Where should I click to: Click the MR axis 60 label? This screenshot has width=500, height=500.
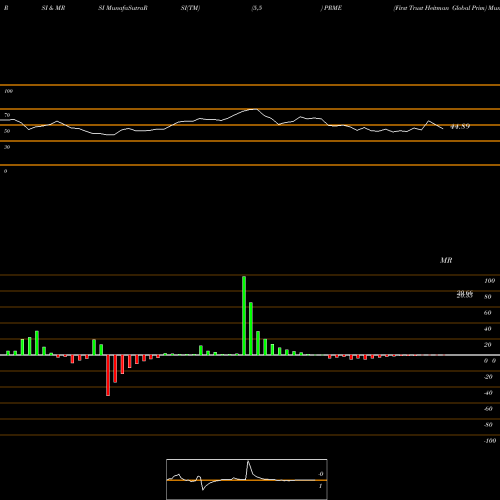pyautogui.click(x=488, y=313)
